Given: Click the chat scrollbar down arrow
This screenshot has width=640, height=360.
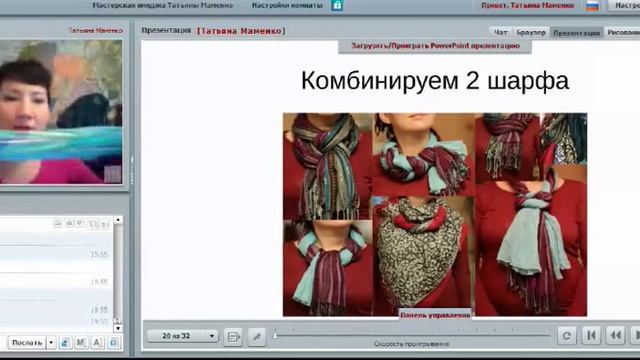Looking at the screenshot, I should point(118,328).
